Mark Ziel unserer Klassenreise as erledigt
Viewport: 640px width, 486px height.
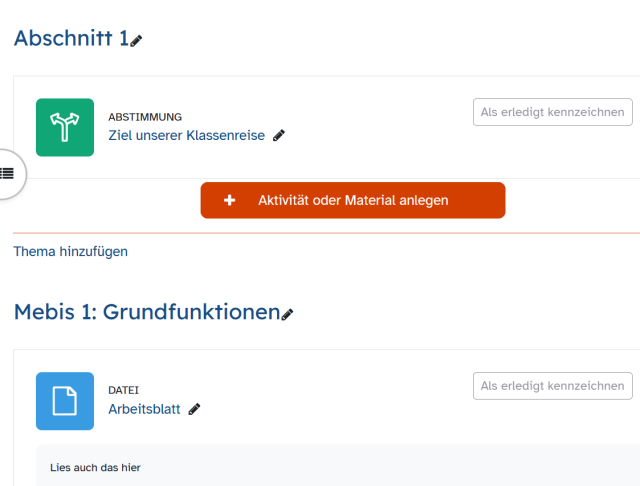coord(552,112)
